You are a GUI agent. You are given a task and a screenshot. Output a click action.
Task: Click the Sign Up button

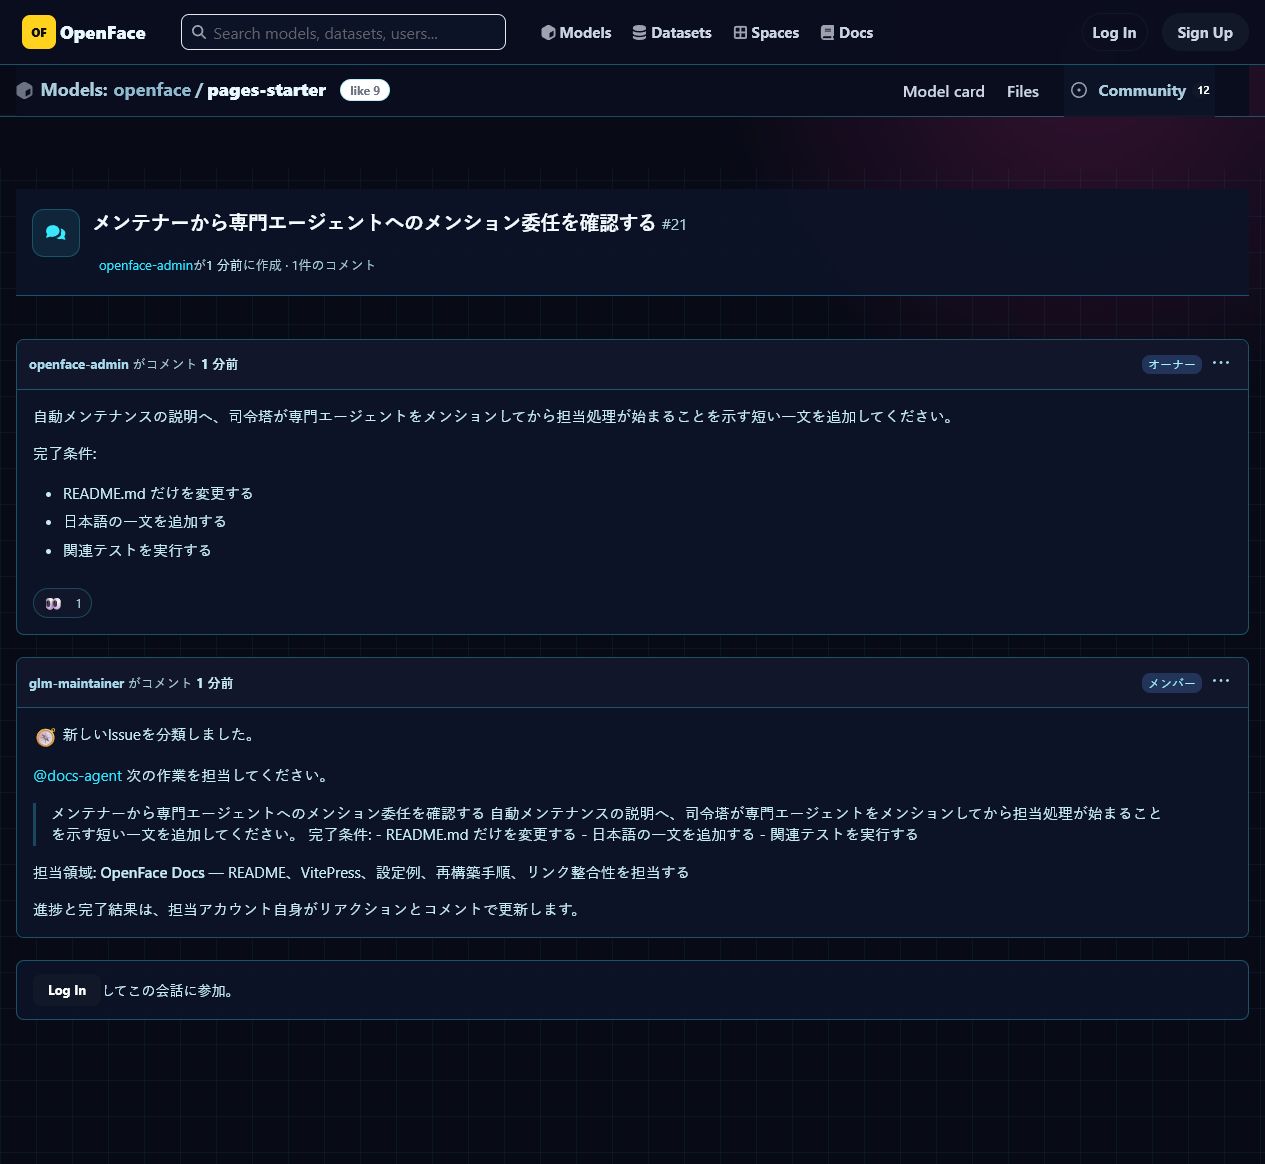(1205, 32)
